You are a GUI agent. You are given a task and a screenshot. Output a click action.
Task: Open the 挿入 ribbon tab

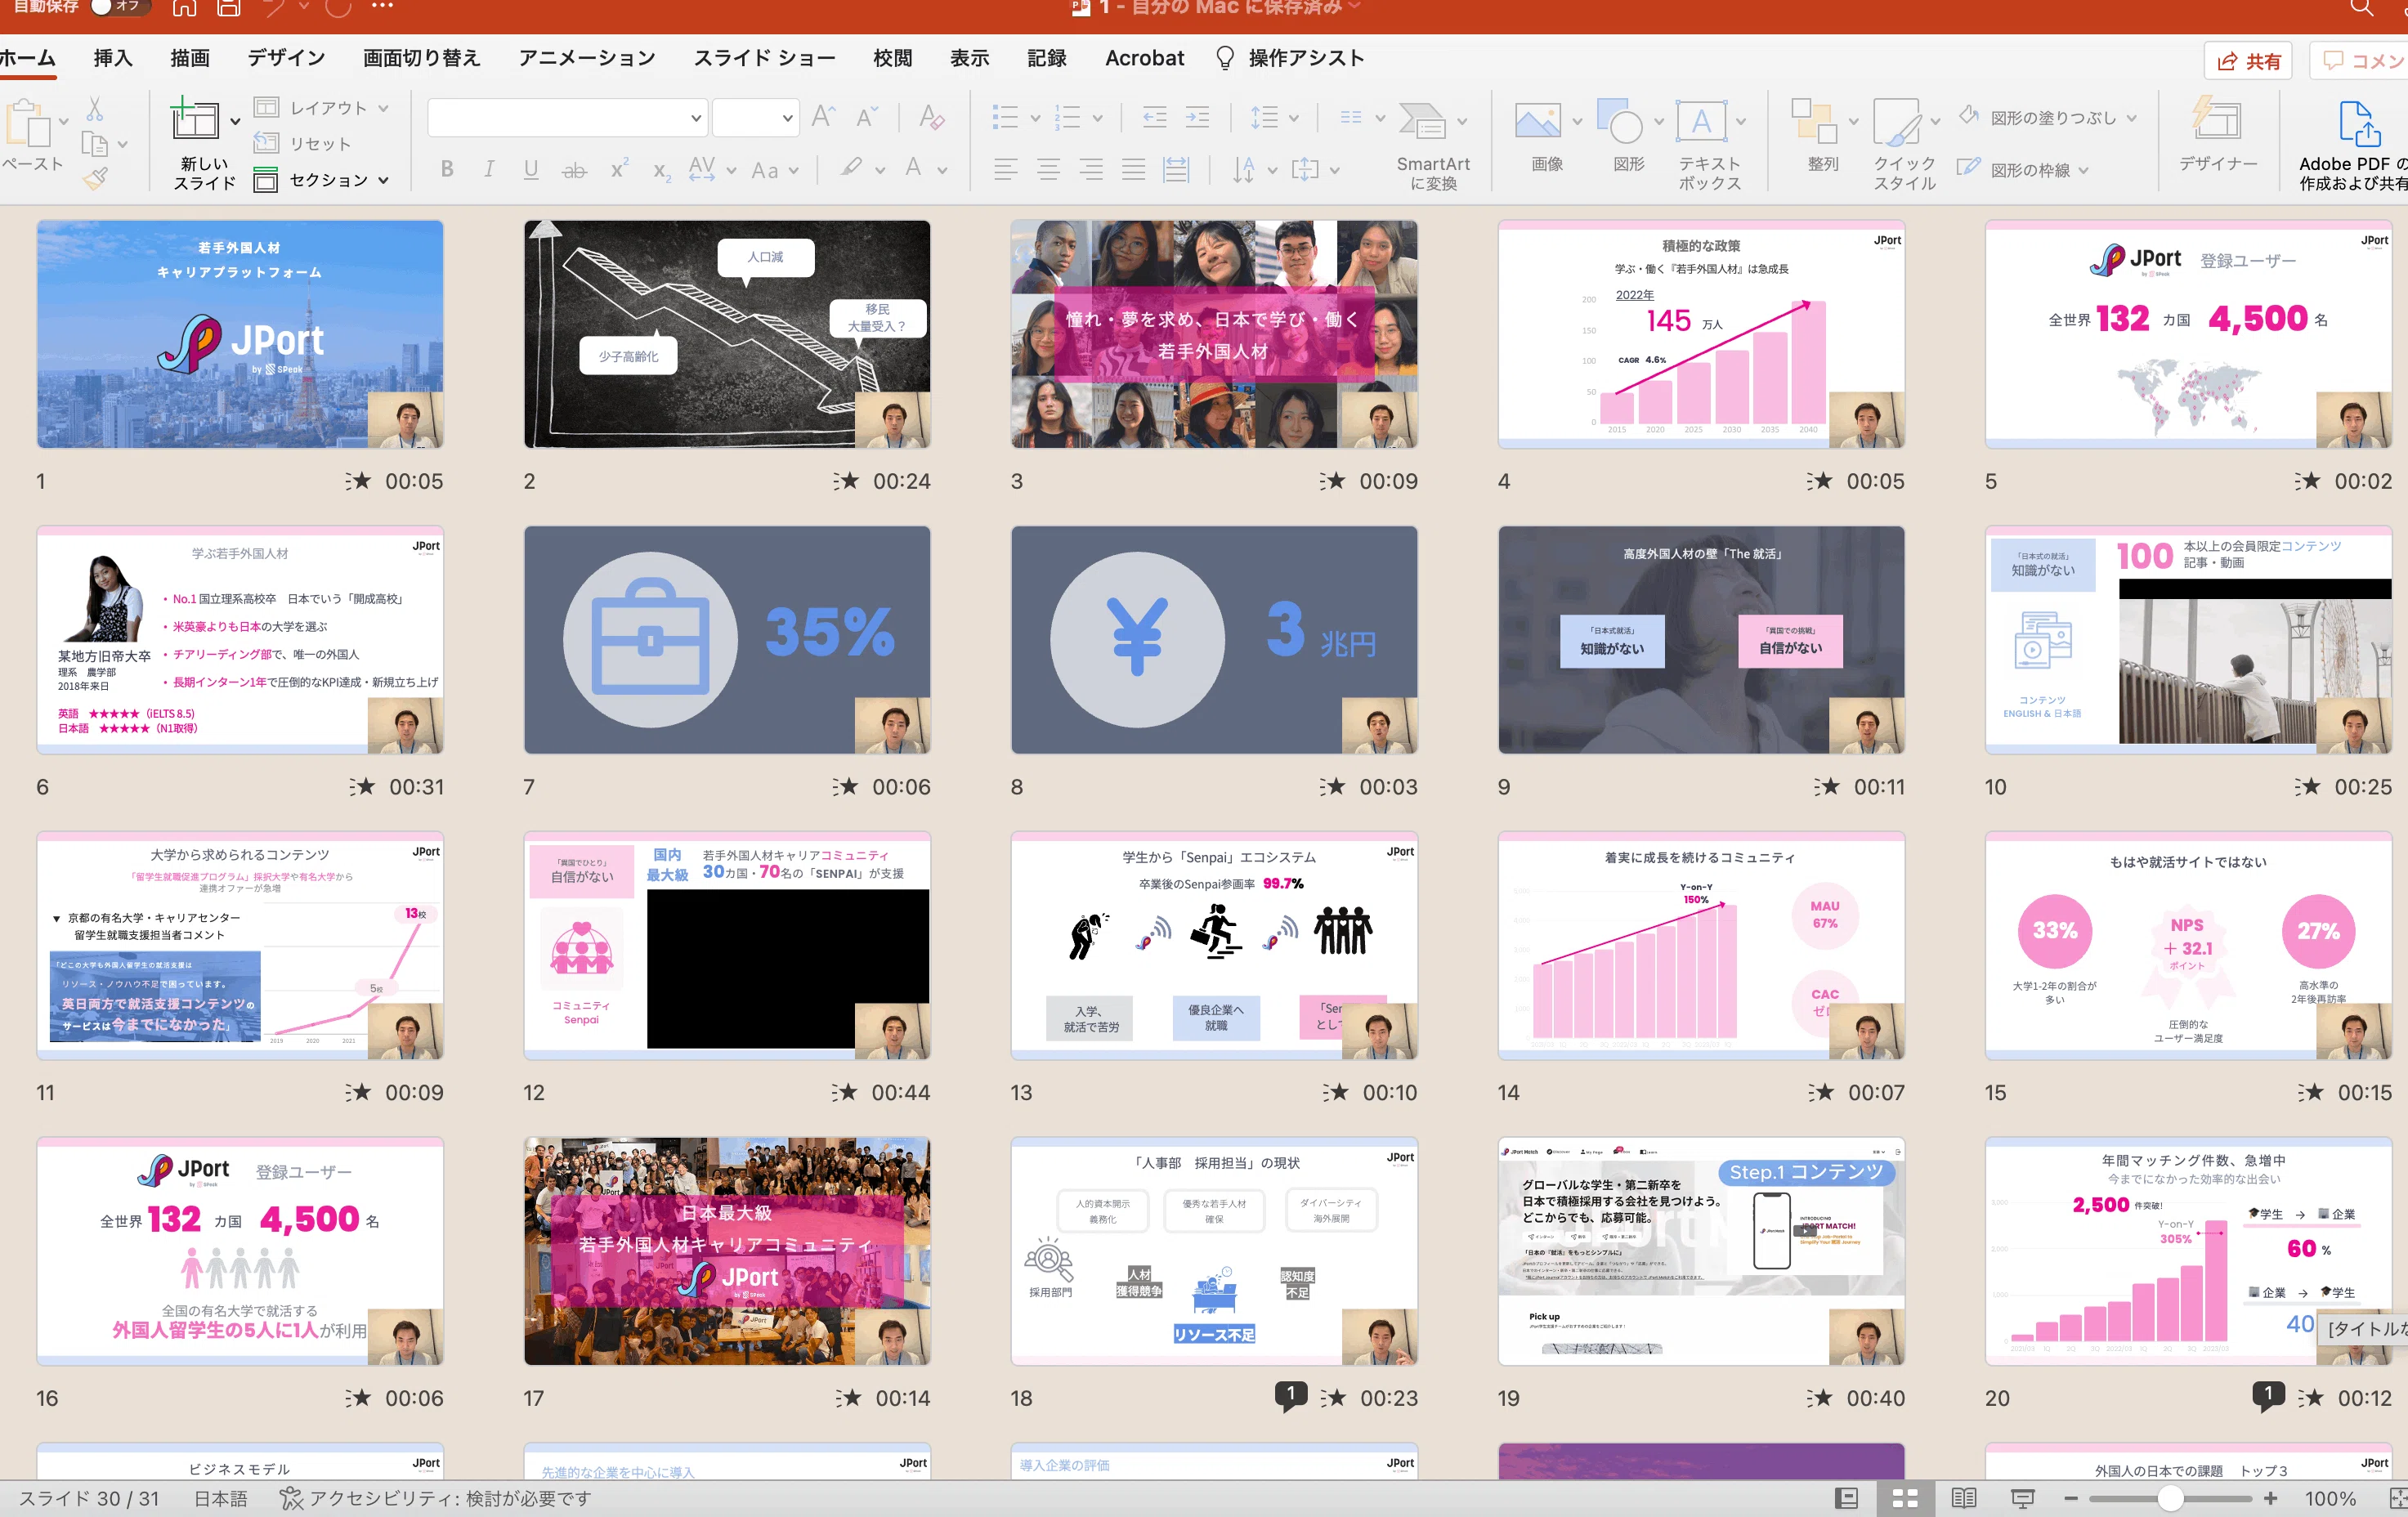pyautogui.click(x=113, y=58)
